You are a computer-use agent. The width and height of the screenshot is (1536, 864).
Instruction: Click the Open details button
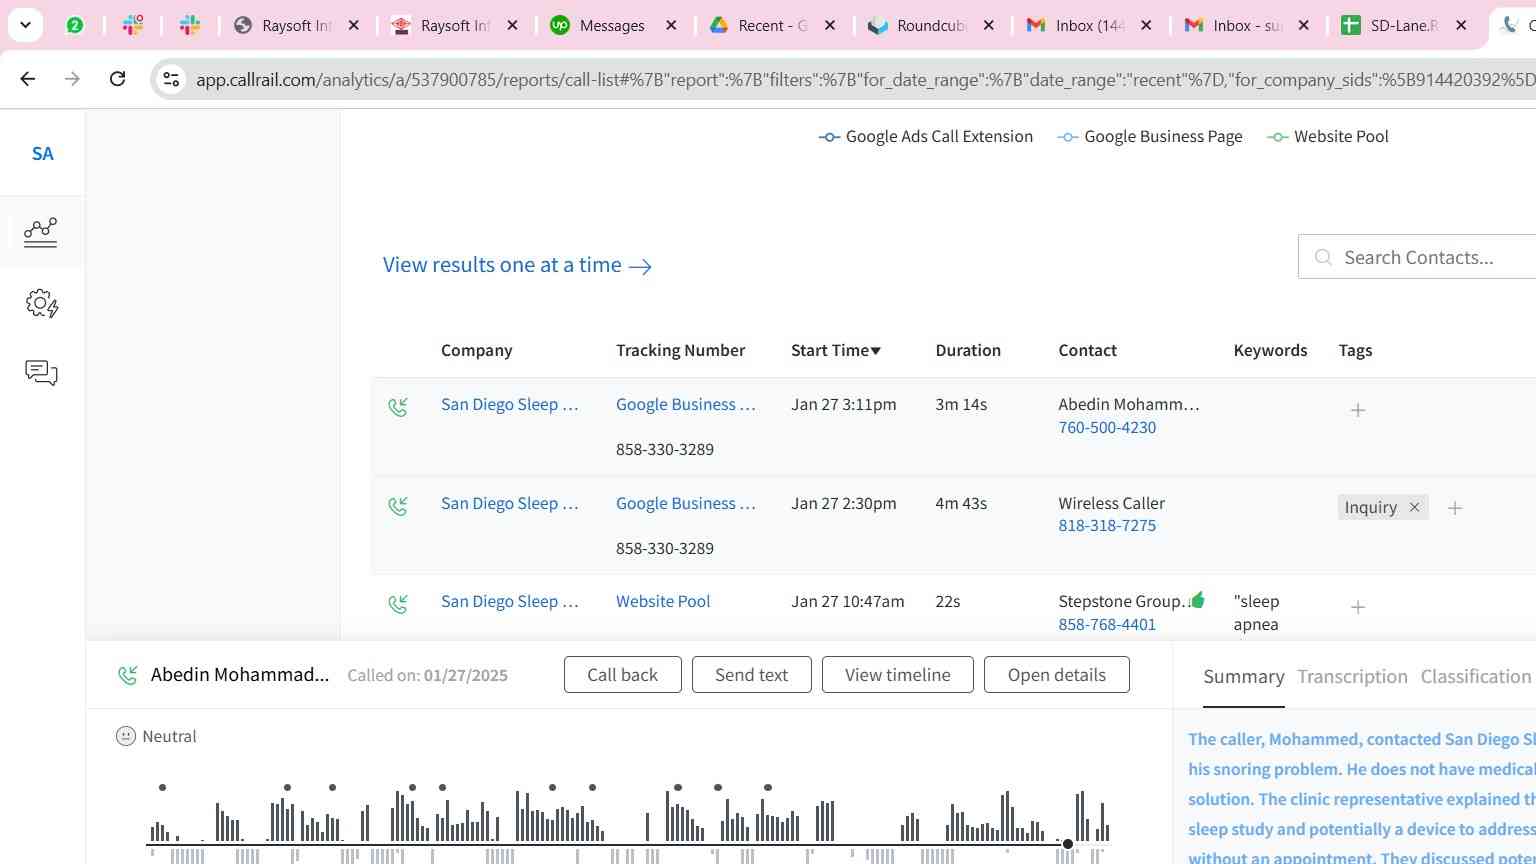(x=1056, y=675)
